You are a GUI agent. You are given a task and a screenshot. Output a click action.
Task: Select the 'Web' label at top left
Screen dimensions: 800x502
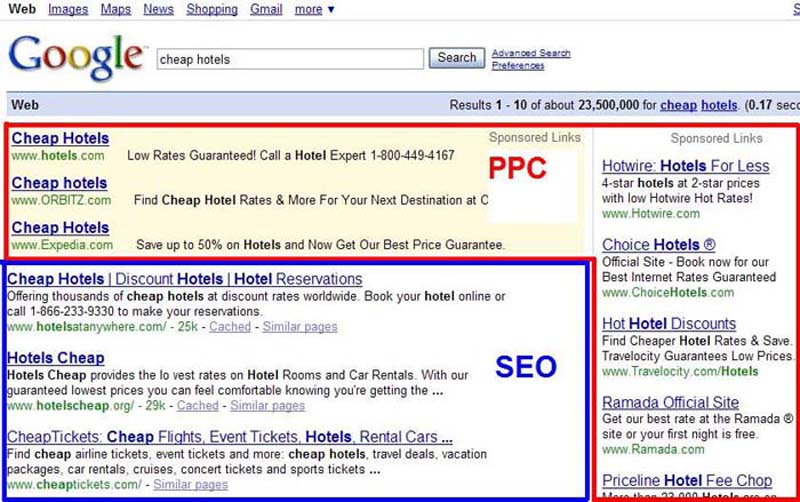coord(22,9)
